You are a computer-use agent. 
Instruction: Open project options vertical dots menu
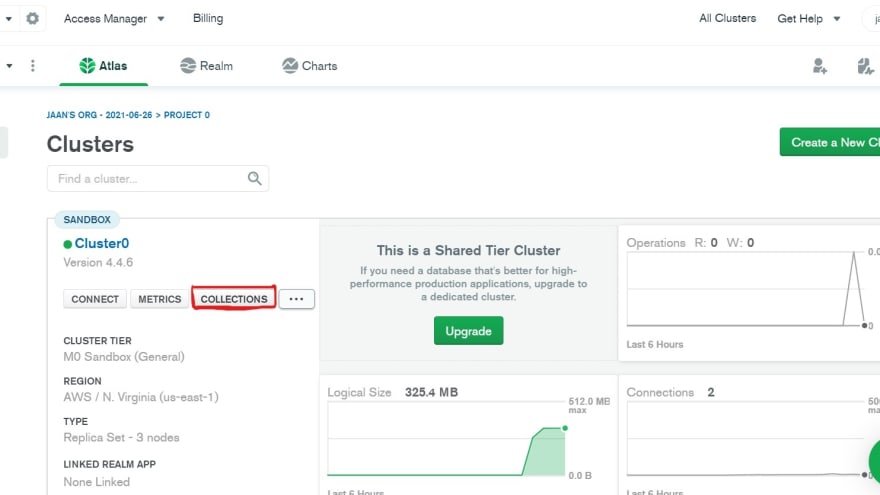tap(33, 66)
